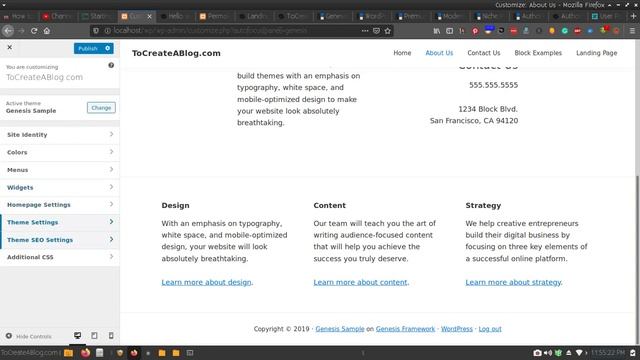
Task: Click the Pocket save icon
Action: pos(376,31)
